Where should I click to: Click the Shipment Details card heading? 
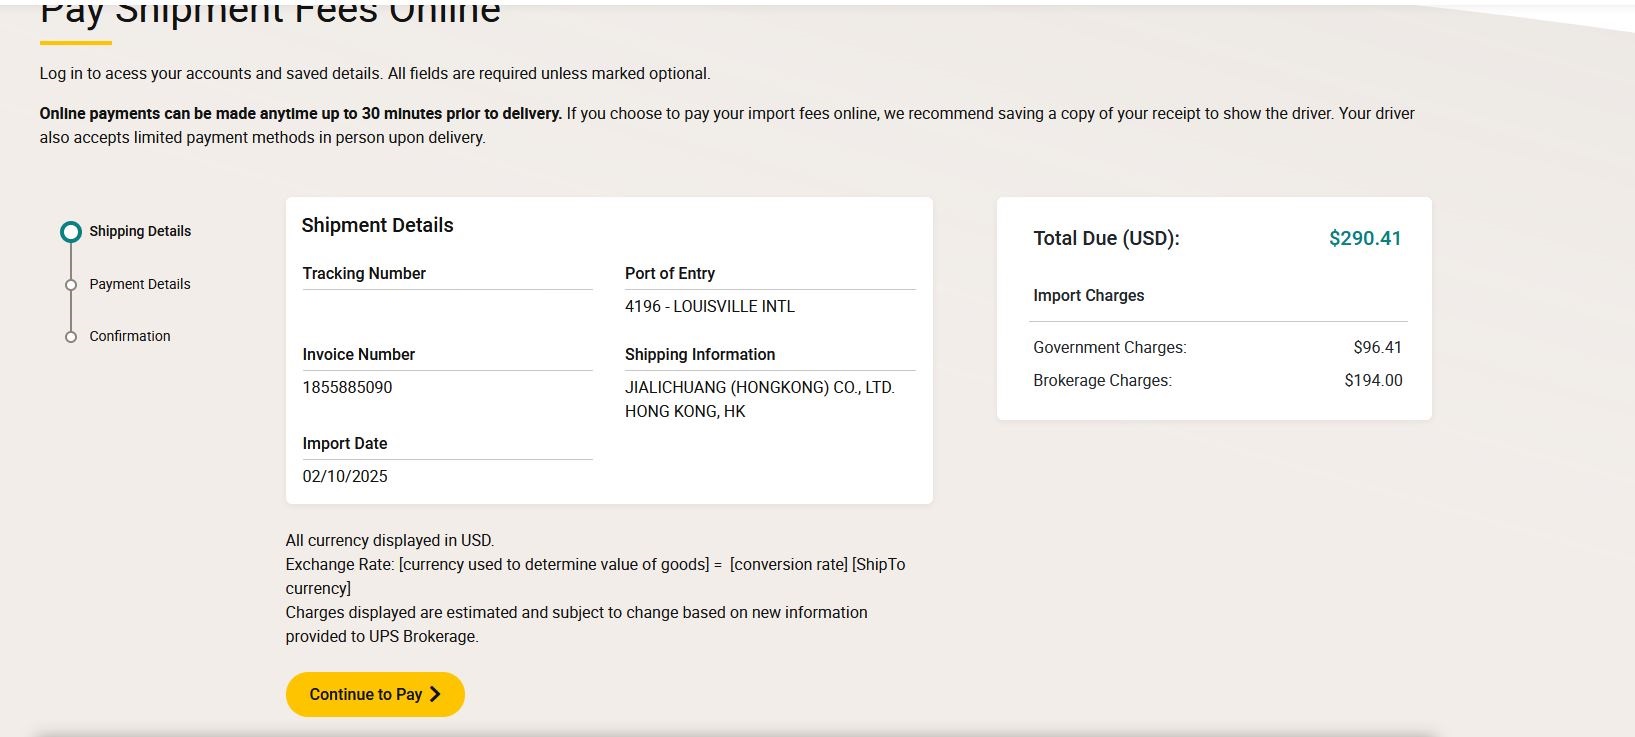[x=378, y=225]
